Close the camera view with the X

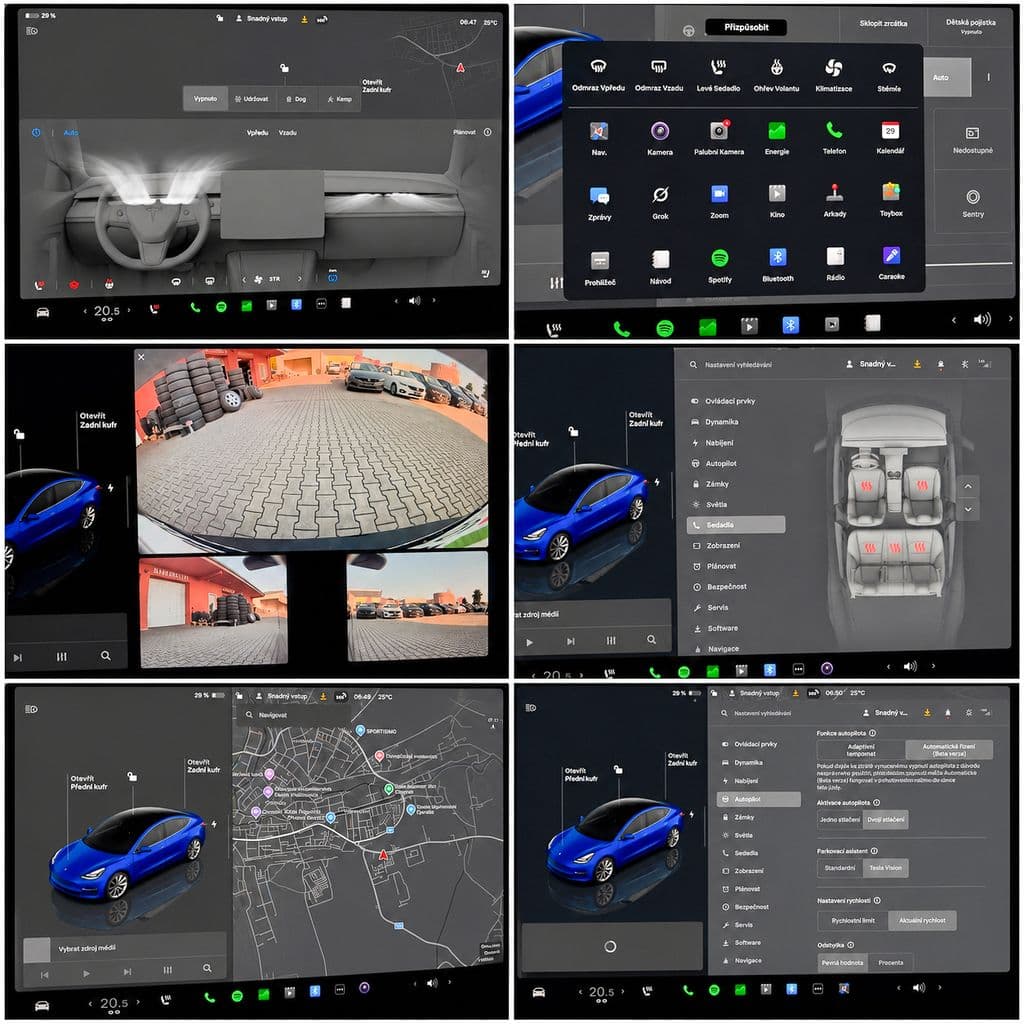141,357
